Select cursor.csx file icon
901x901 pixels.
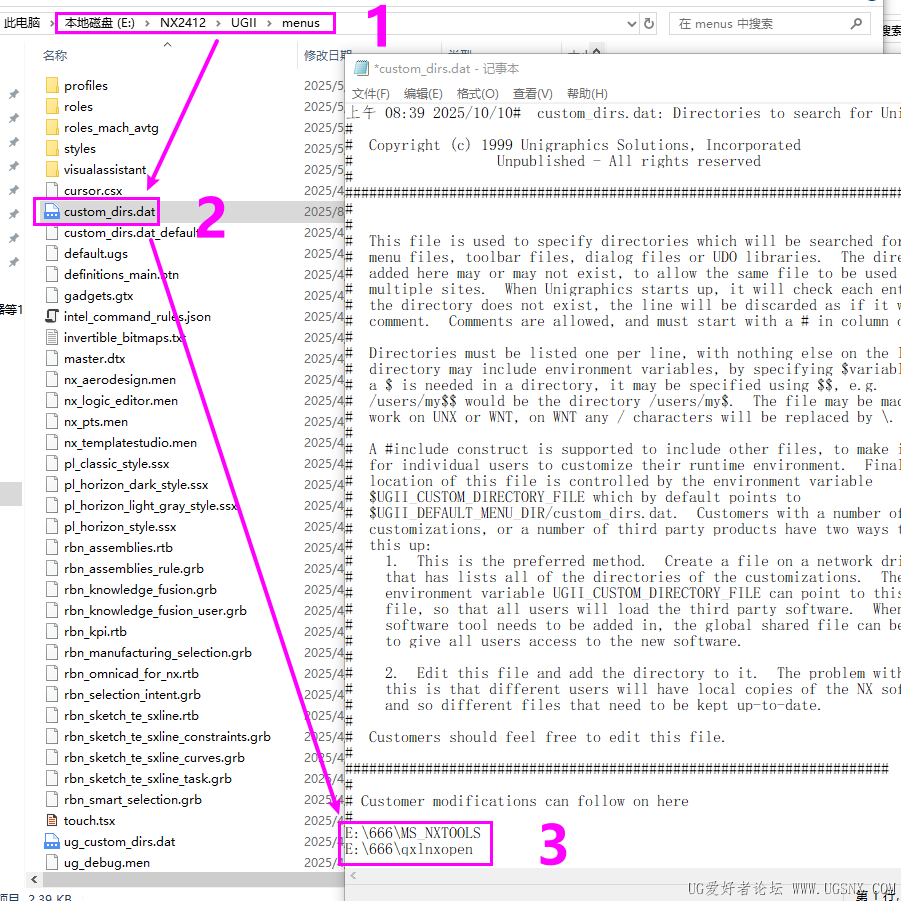[52, 191]
